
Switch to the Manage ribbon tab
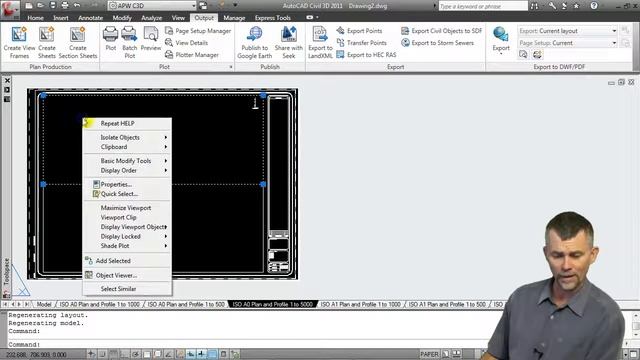pos(234,18)
